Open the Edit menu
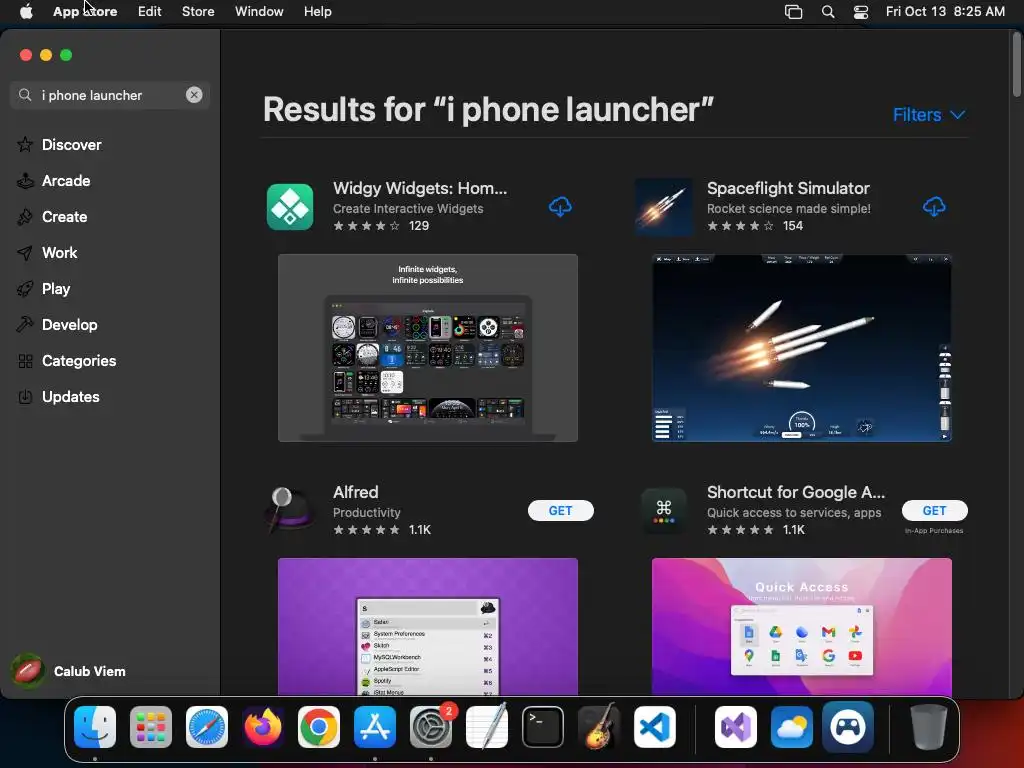1024x768 pixels. click(x=150, y=11)
